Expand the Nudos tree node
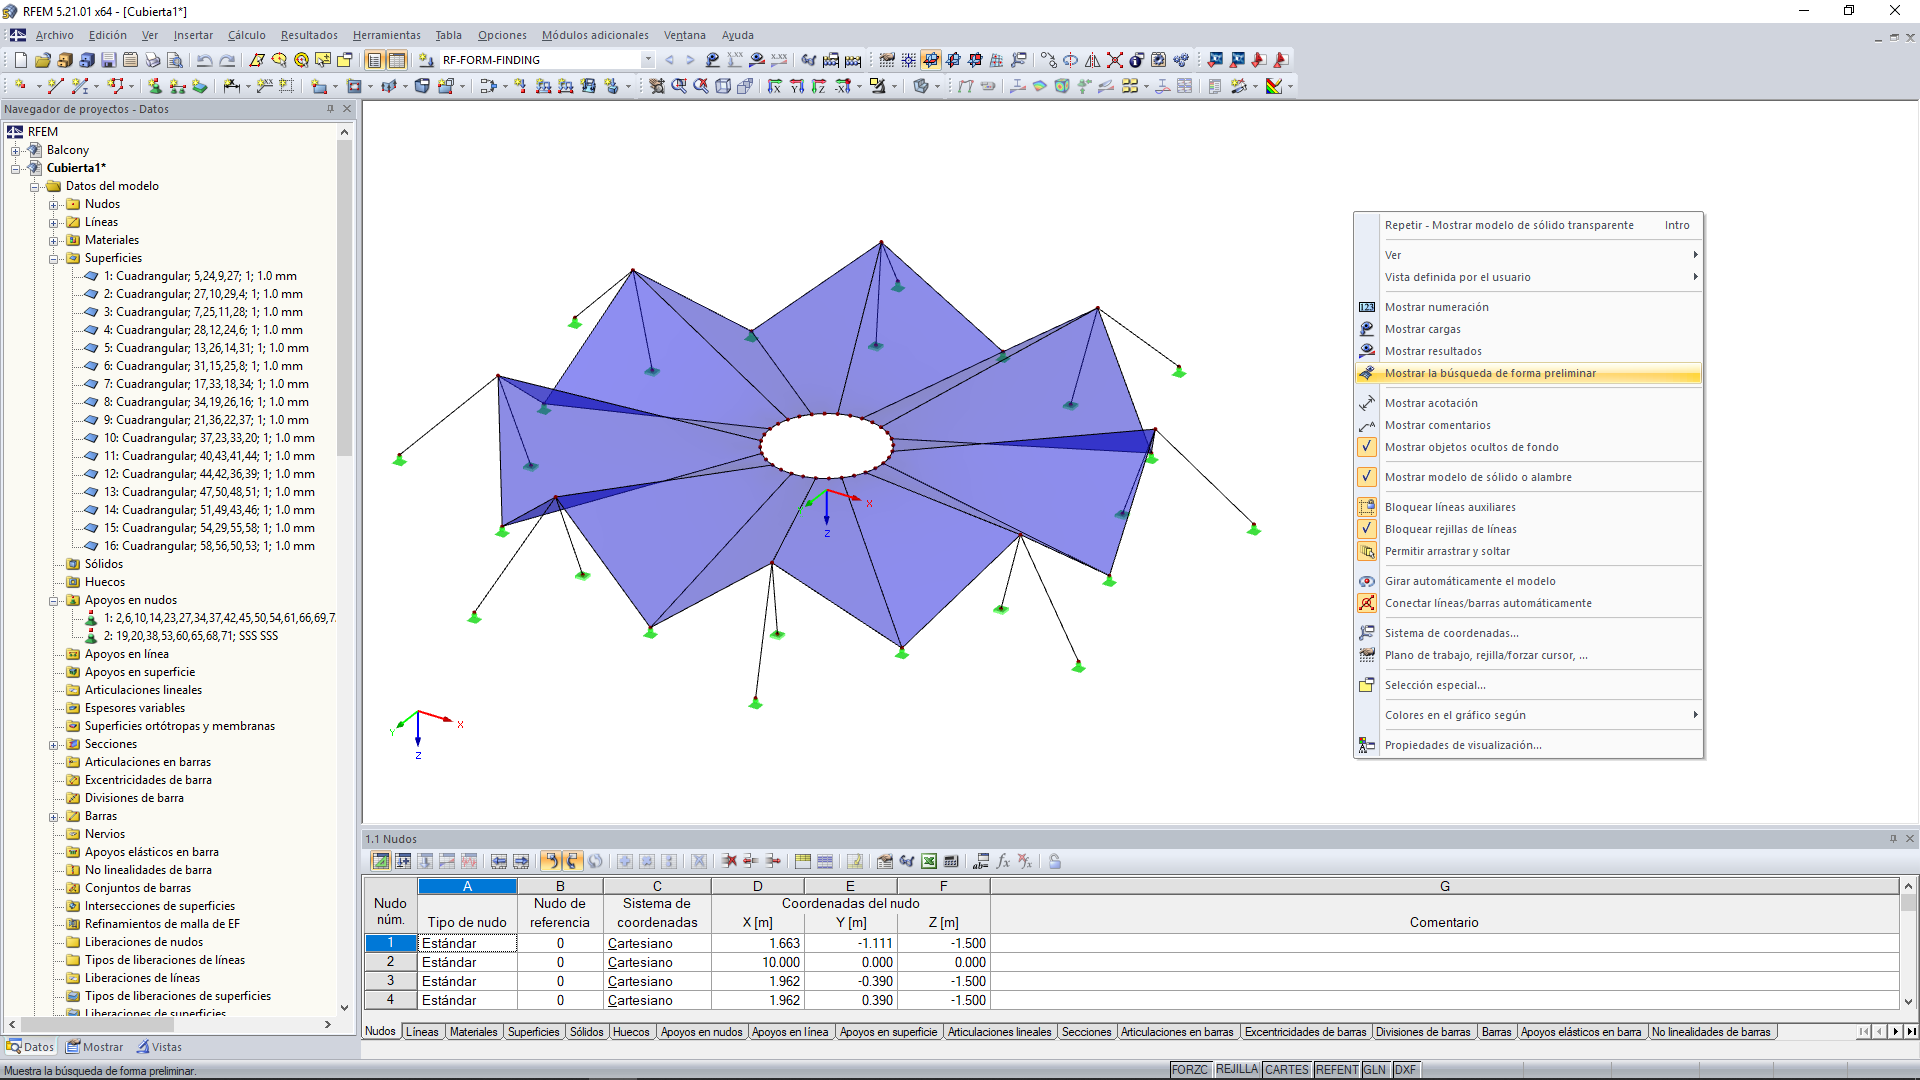 pos(54,204)
